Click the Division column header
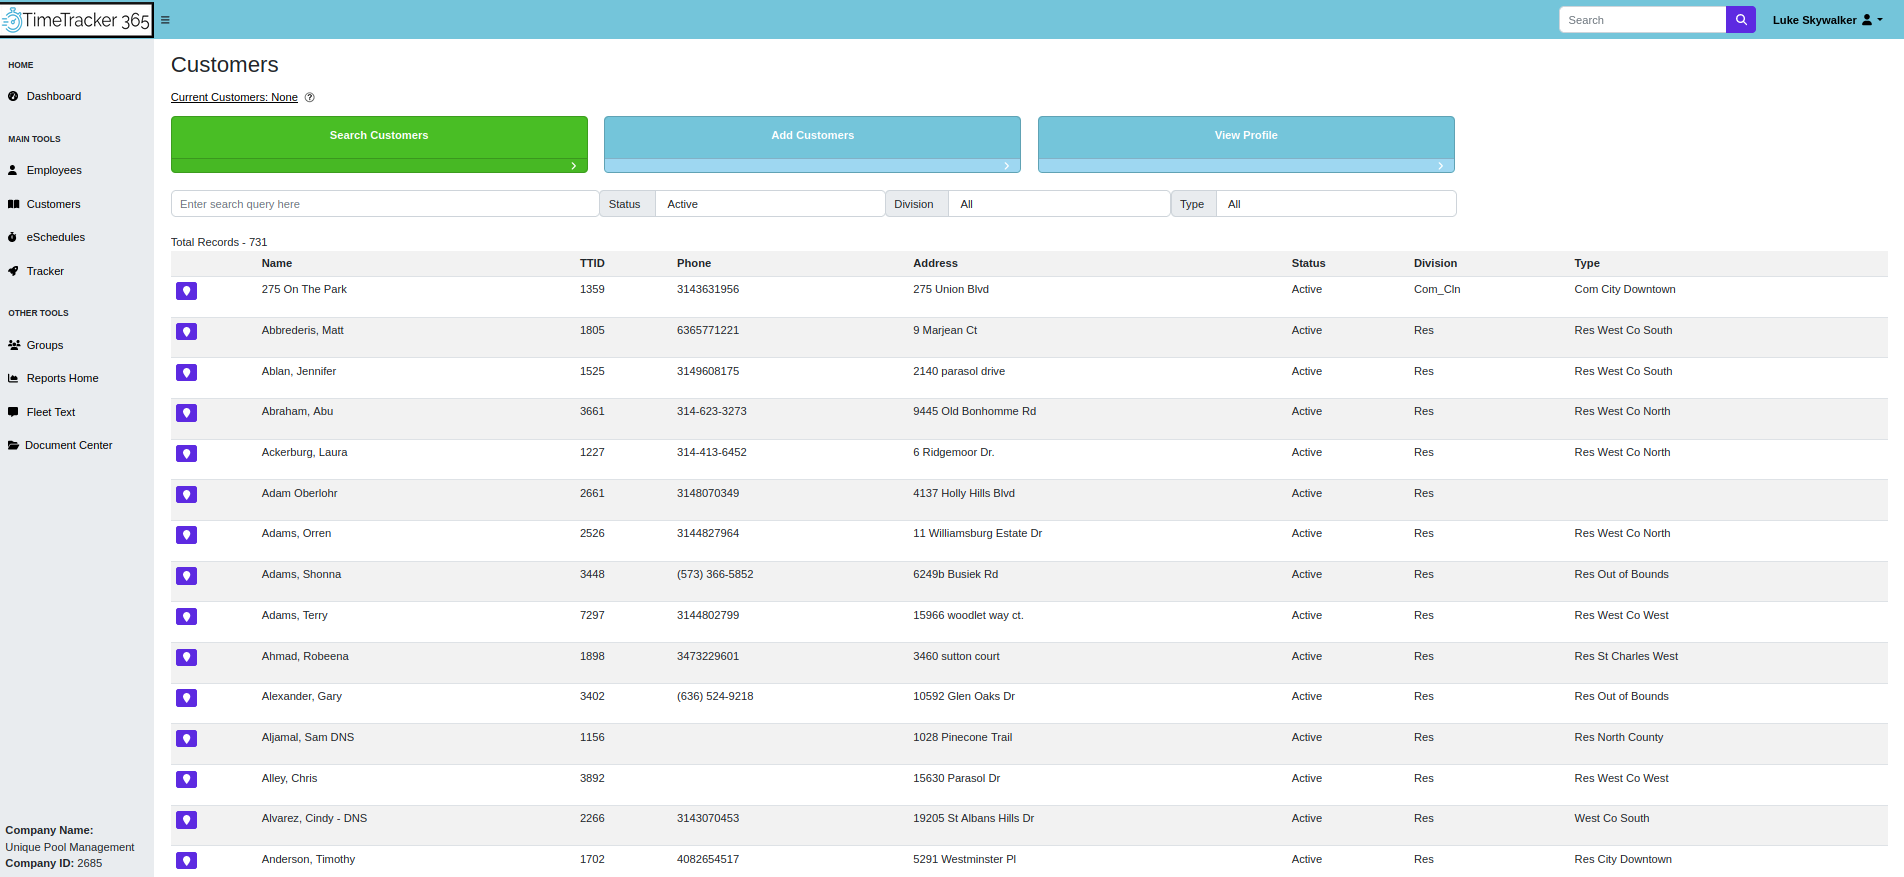 1435,263
